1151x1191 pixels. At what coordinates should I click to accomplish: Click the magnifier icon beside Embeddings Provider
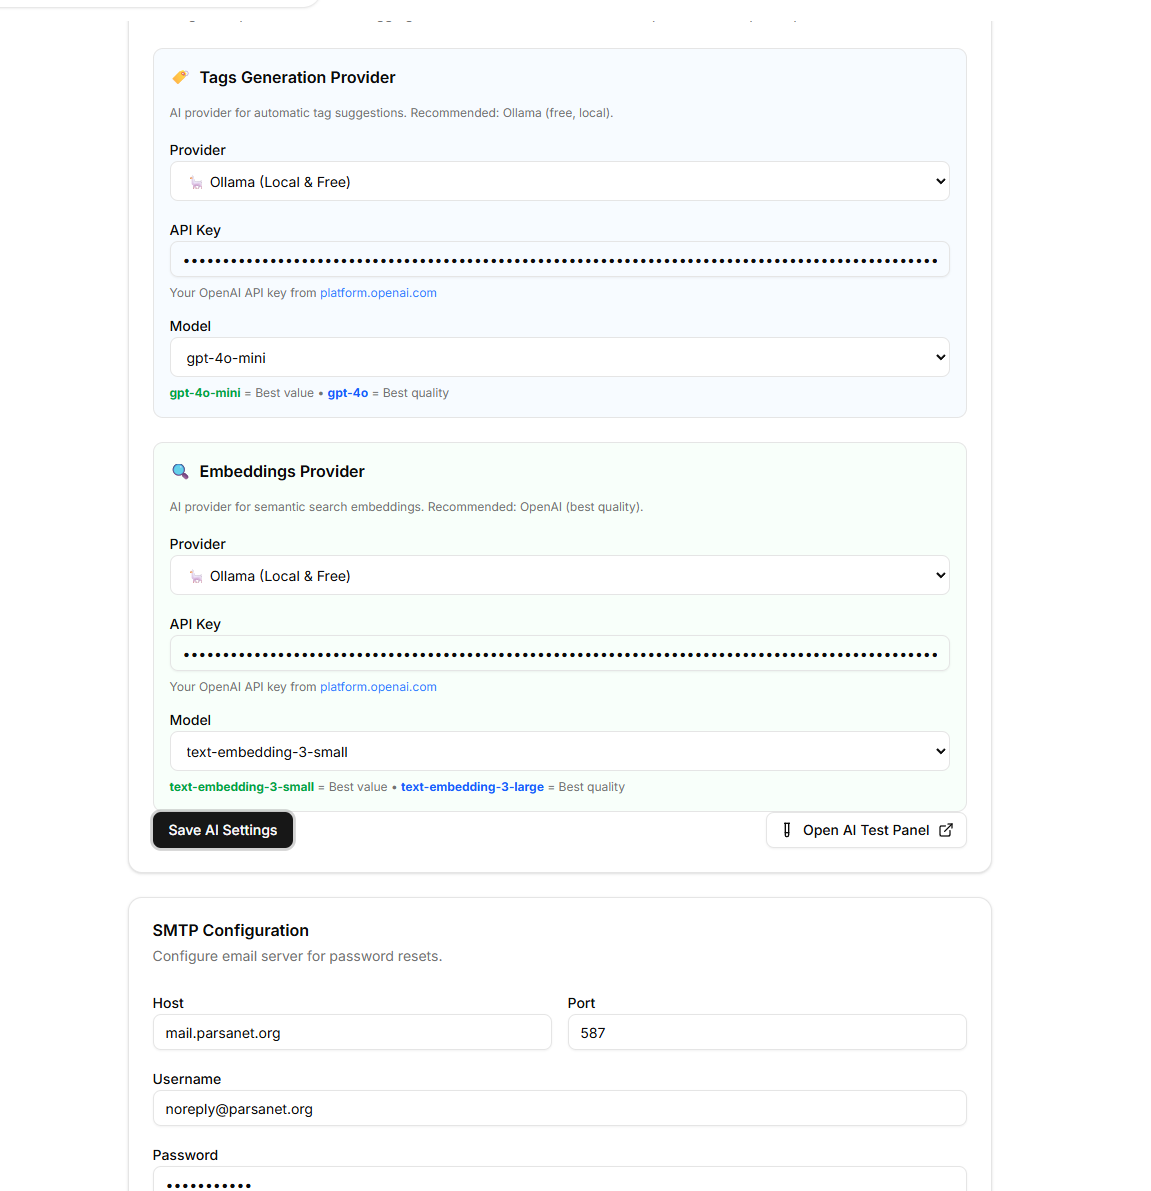tap(180, 471)
